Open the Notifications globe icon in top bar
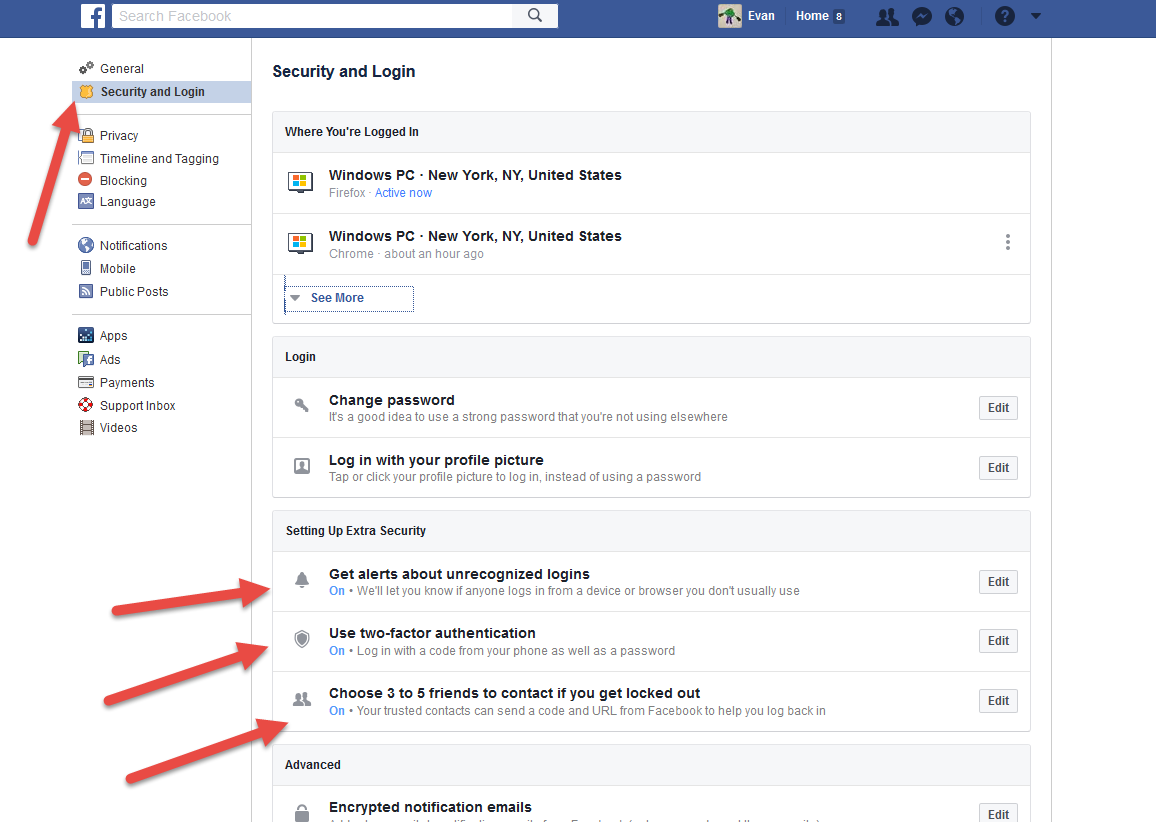The width and height of the screenshot is (1156, 822). pos(955,16)
